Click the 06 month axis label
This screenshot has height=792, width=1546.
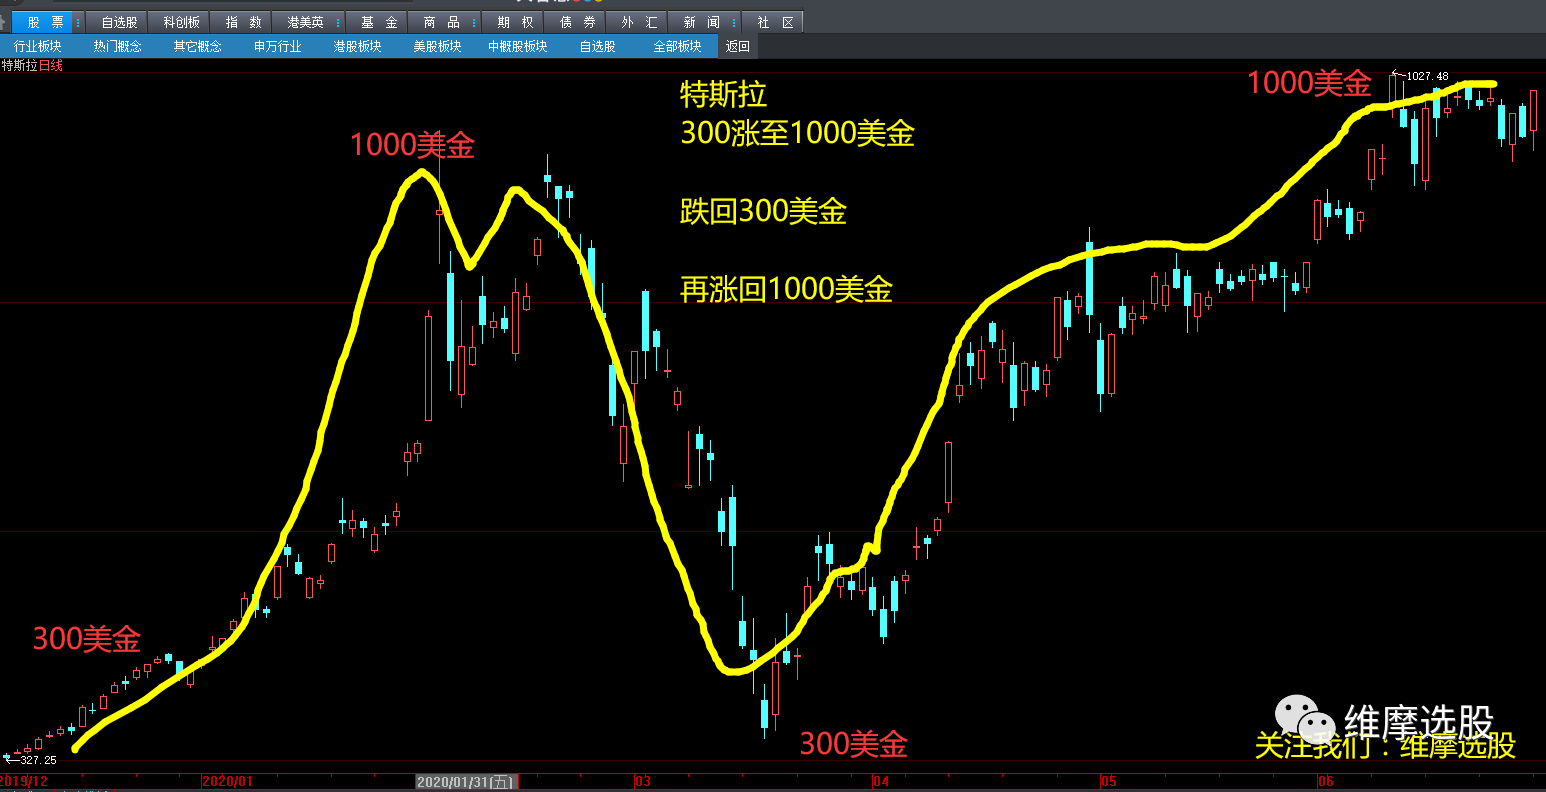(x=1326, y=781)
